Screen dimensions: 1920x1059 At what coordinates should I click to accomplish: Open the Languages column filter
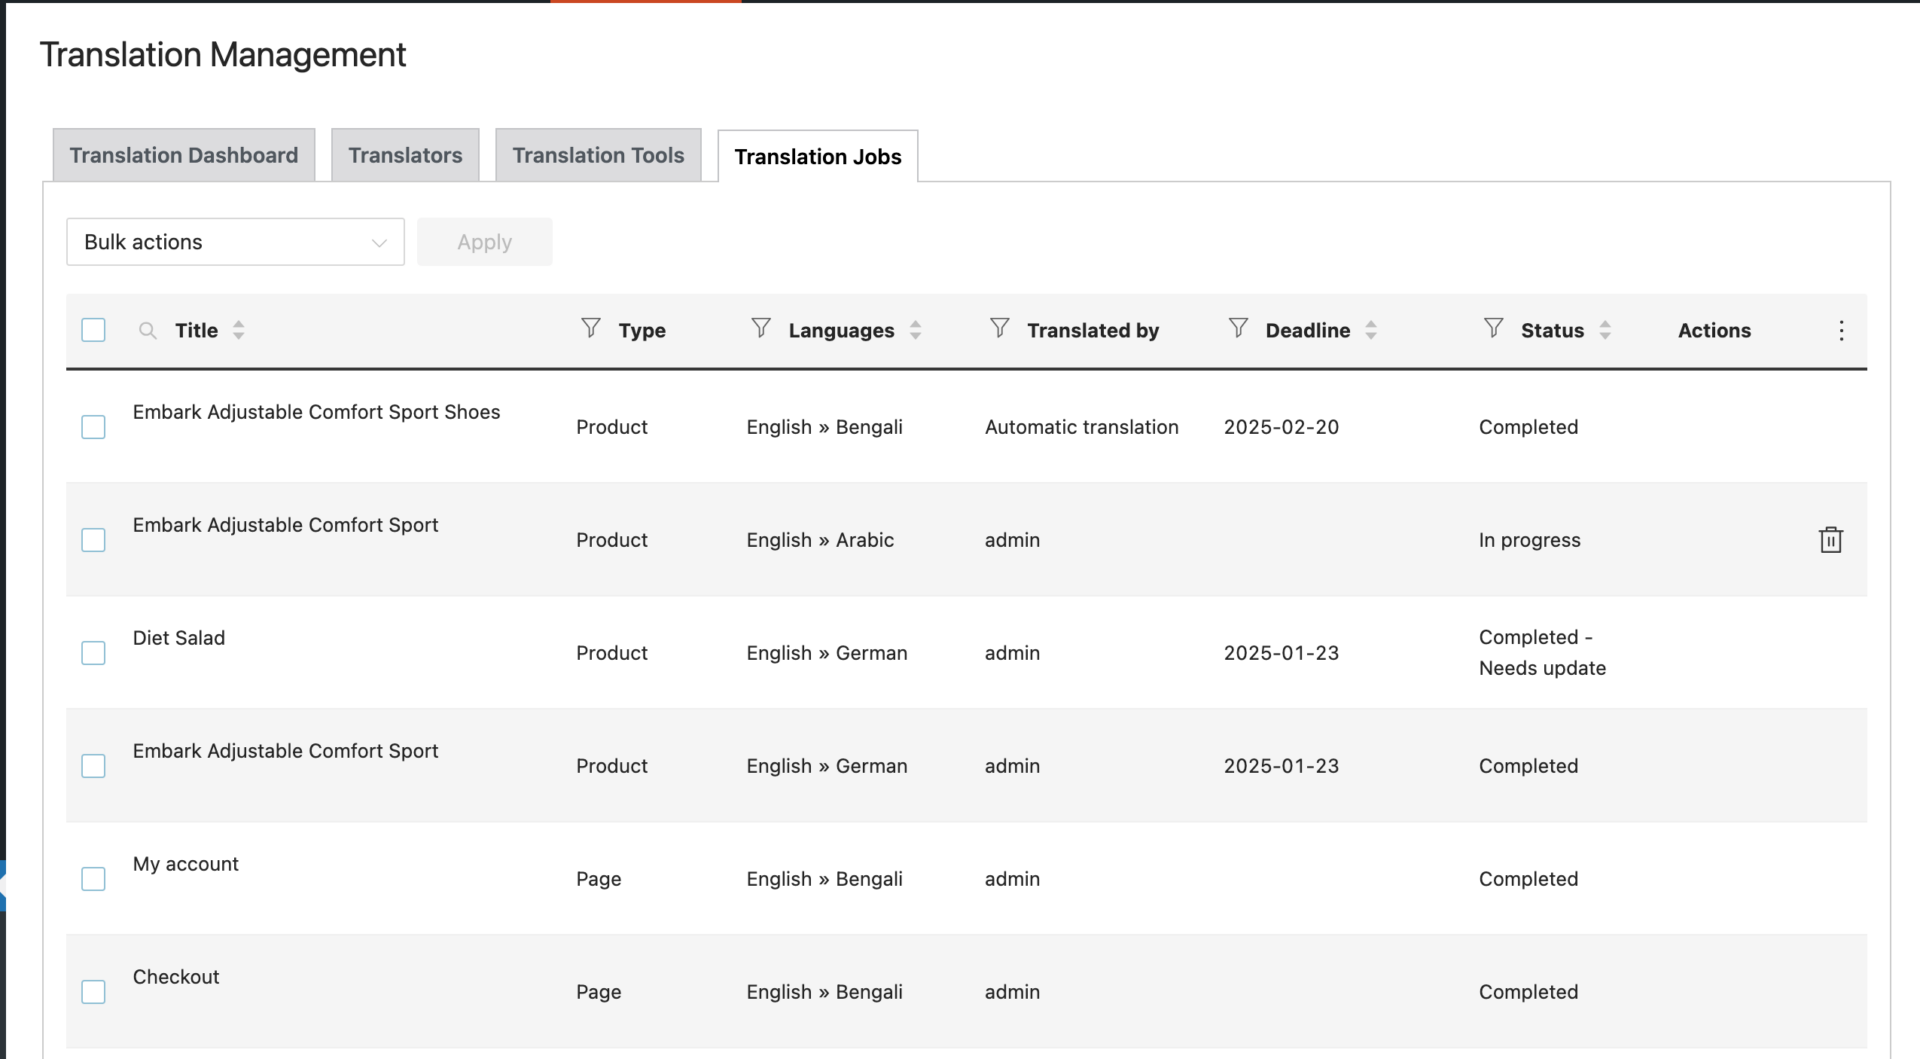point(761,328)
